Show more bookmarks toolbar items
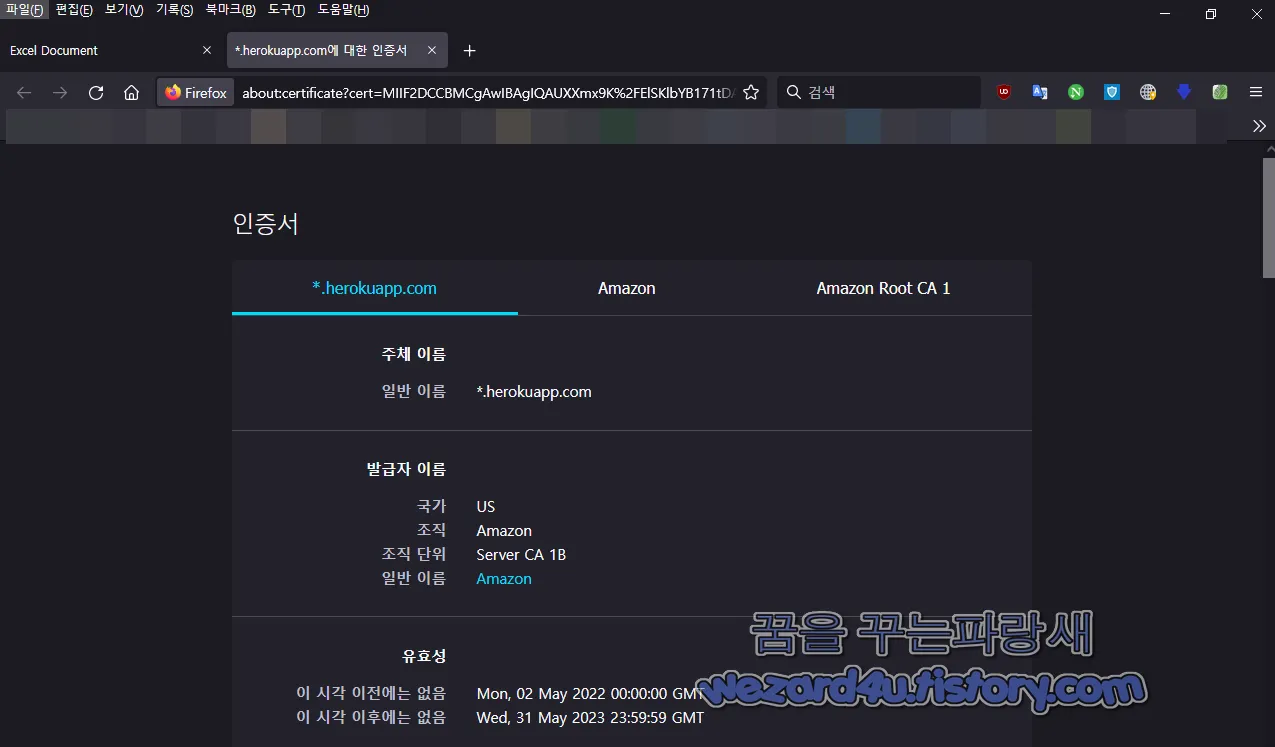 tap(1259, 125)
